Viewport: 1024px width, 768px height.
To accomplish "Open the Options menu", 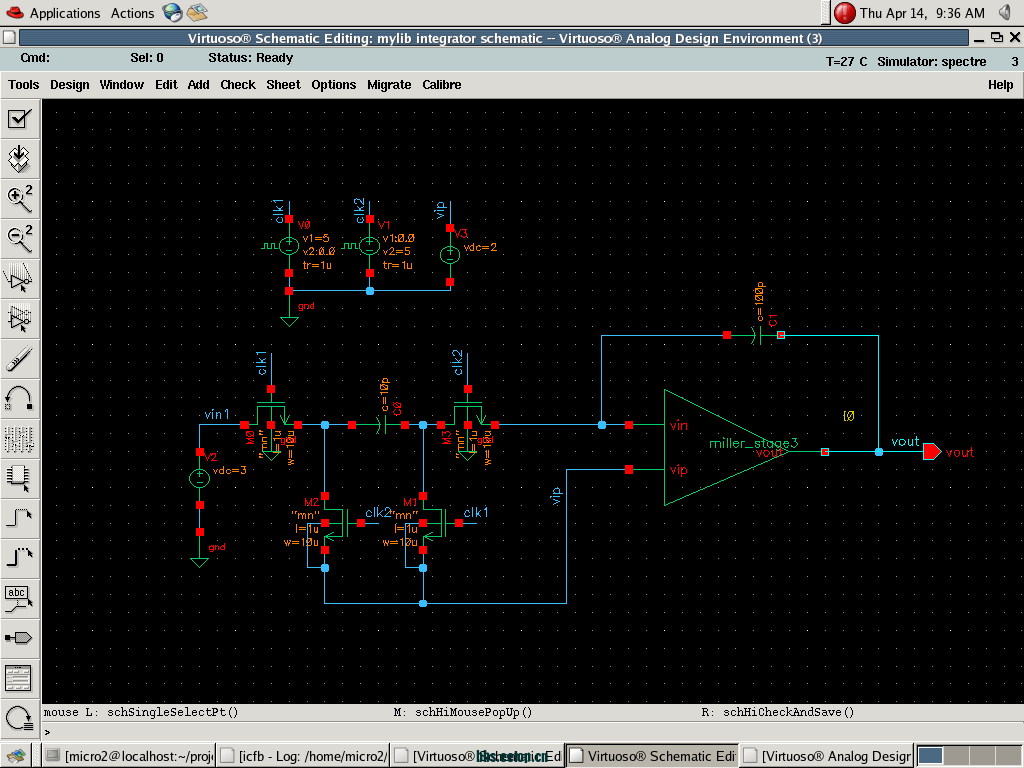I will (x=334, y=85).
